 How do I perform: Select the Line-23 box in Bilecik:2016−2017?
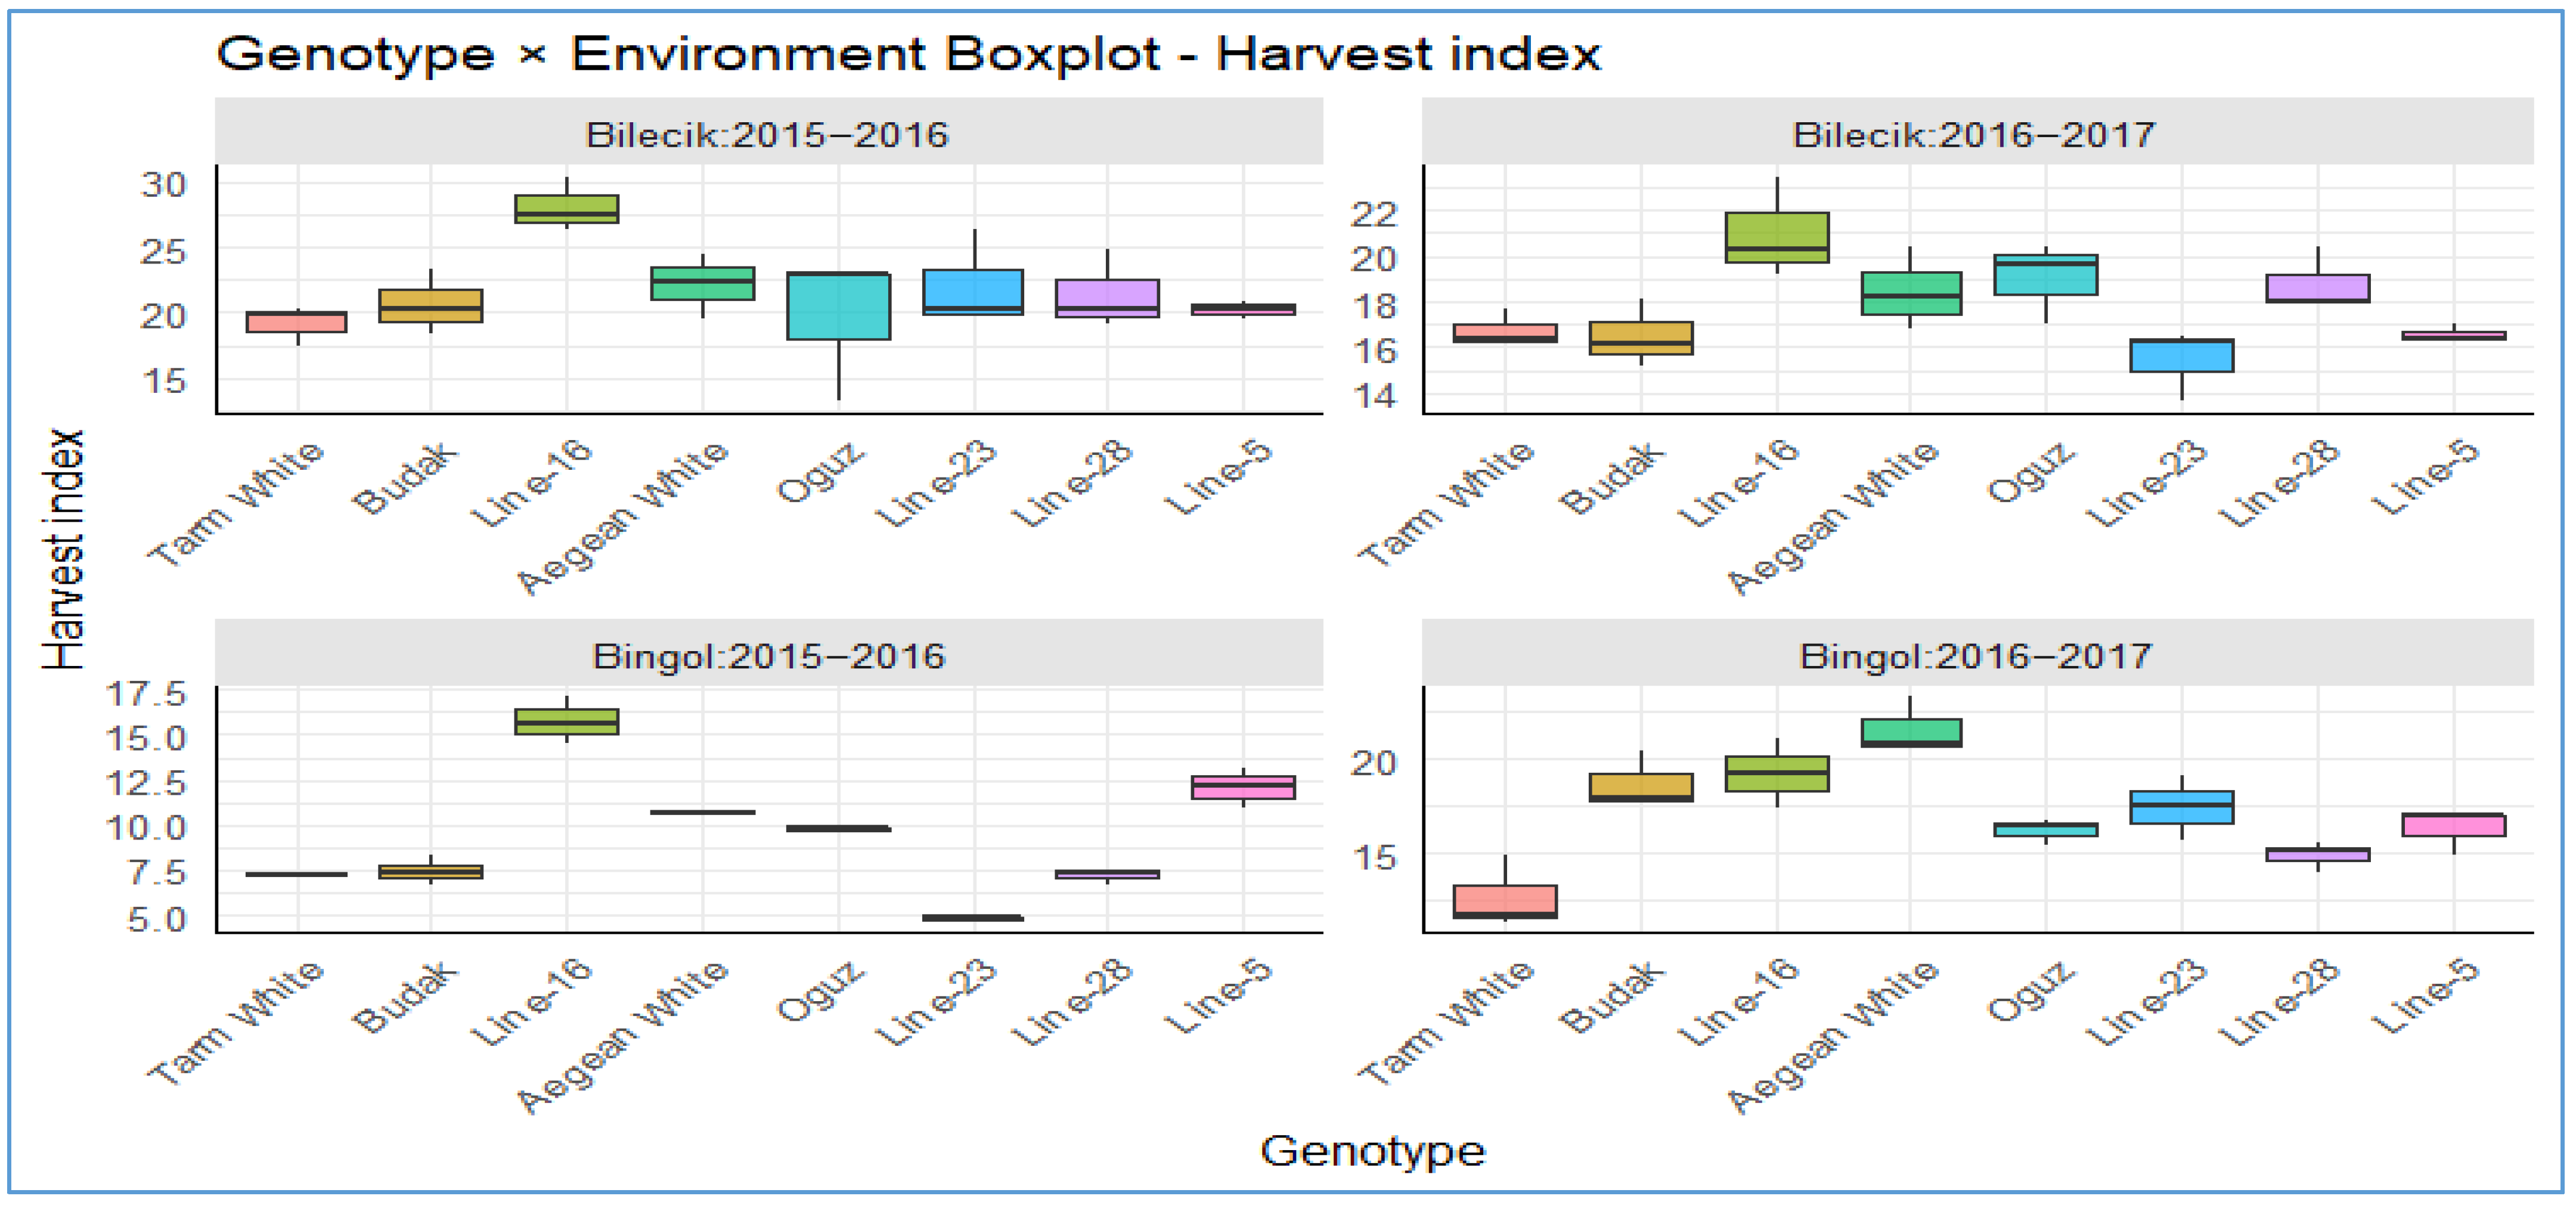[2182, 355]
